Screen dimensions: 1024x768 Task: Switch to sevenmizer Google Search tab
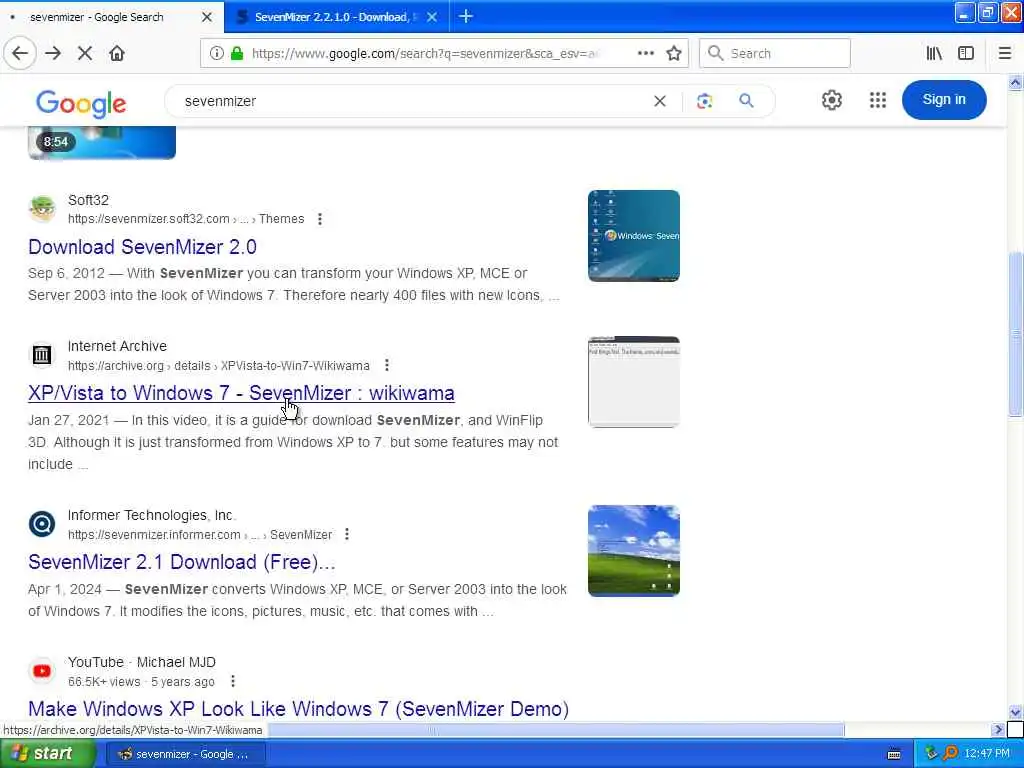pyautogui.click(x=98, y=17)
